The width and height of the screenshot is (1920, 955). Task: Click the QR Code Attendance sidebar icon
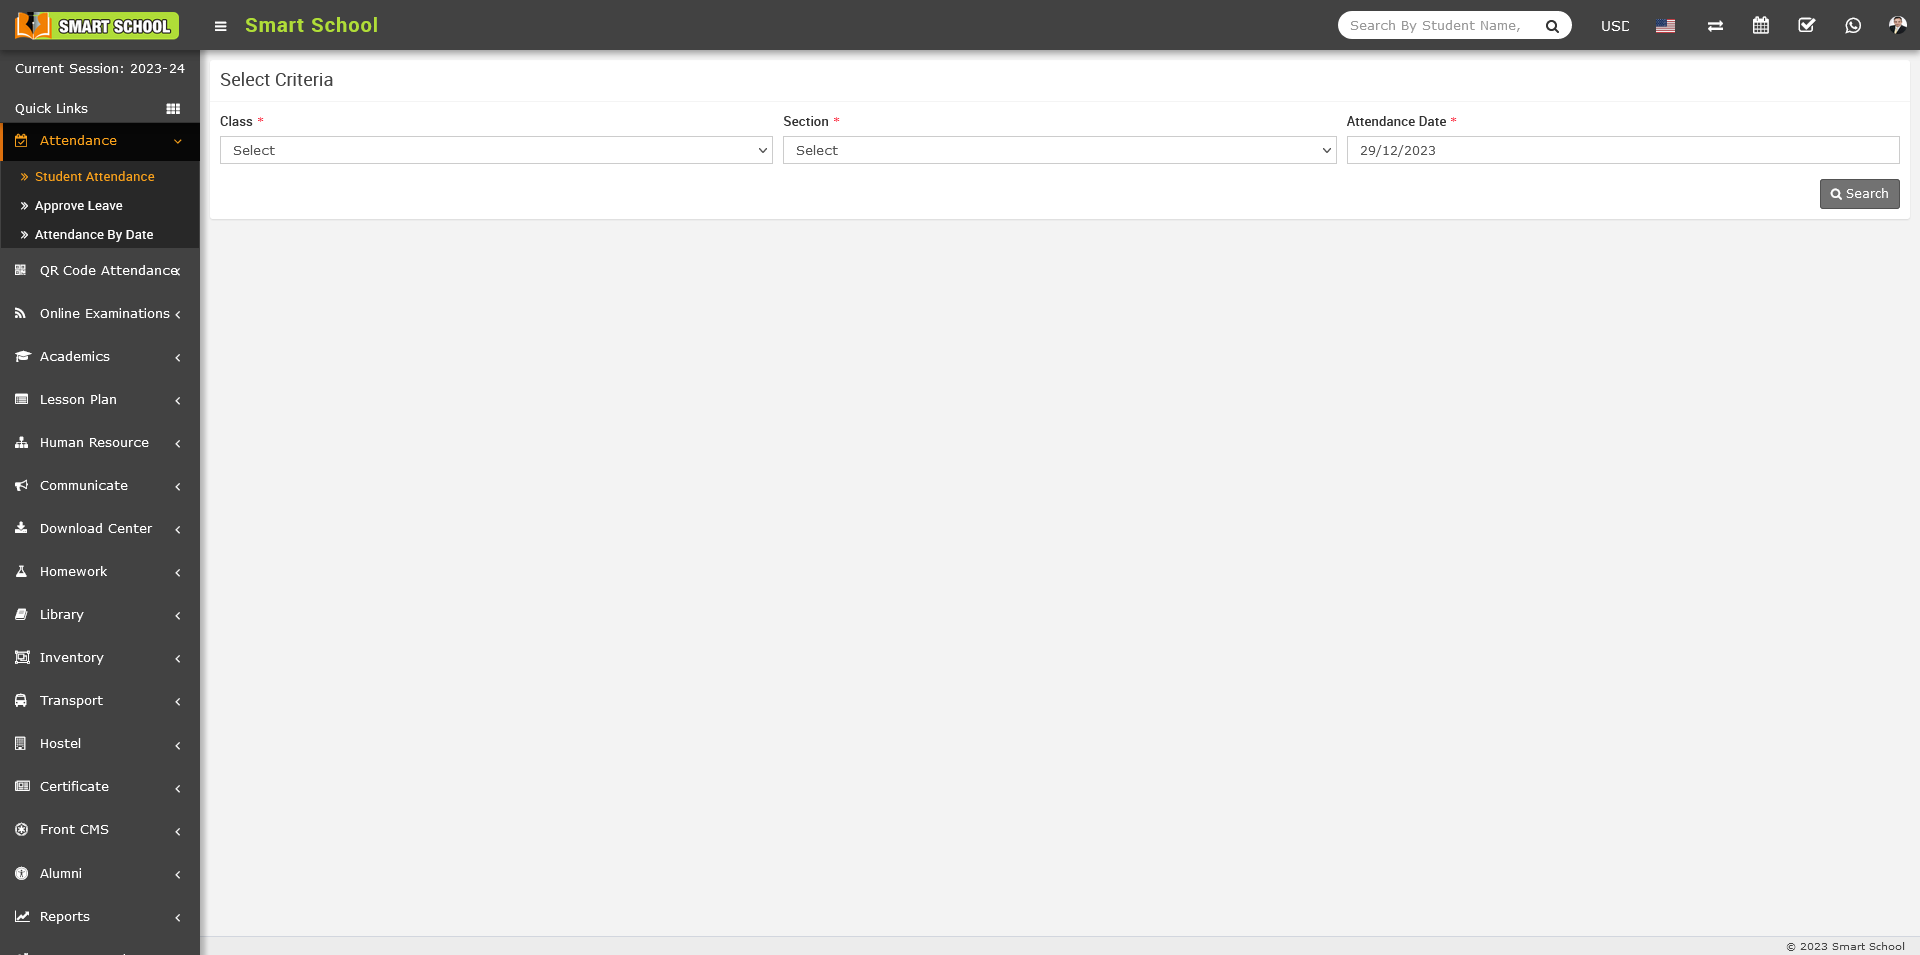click(21, 270)
